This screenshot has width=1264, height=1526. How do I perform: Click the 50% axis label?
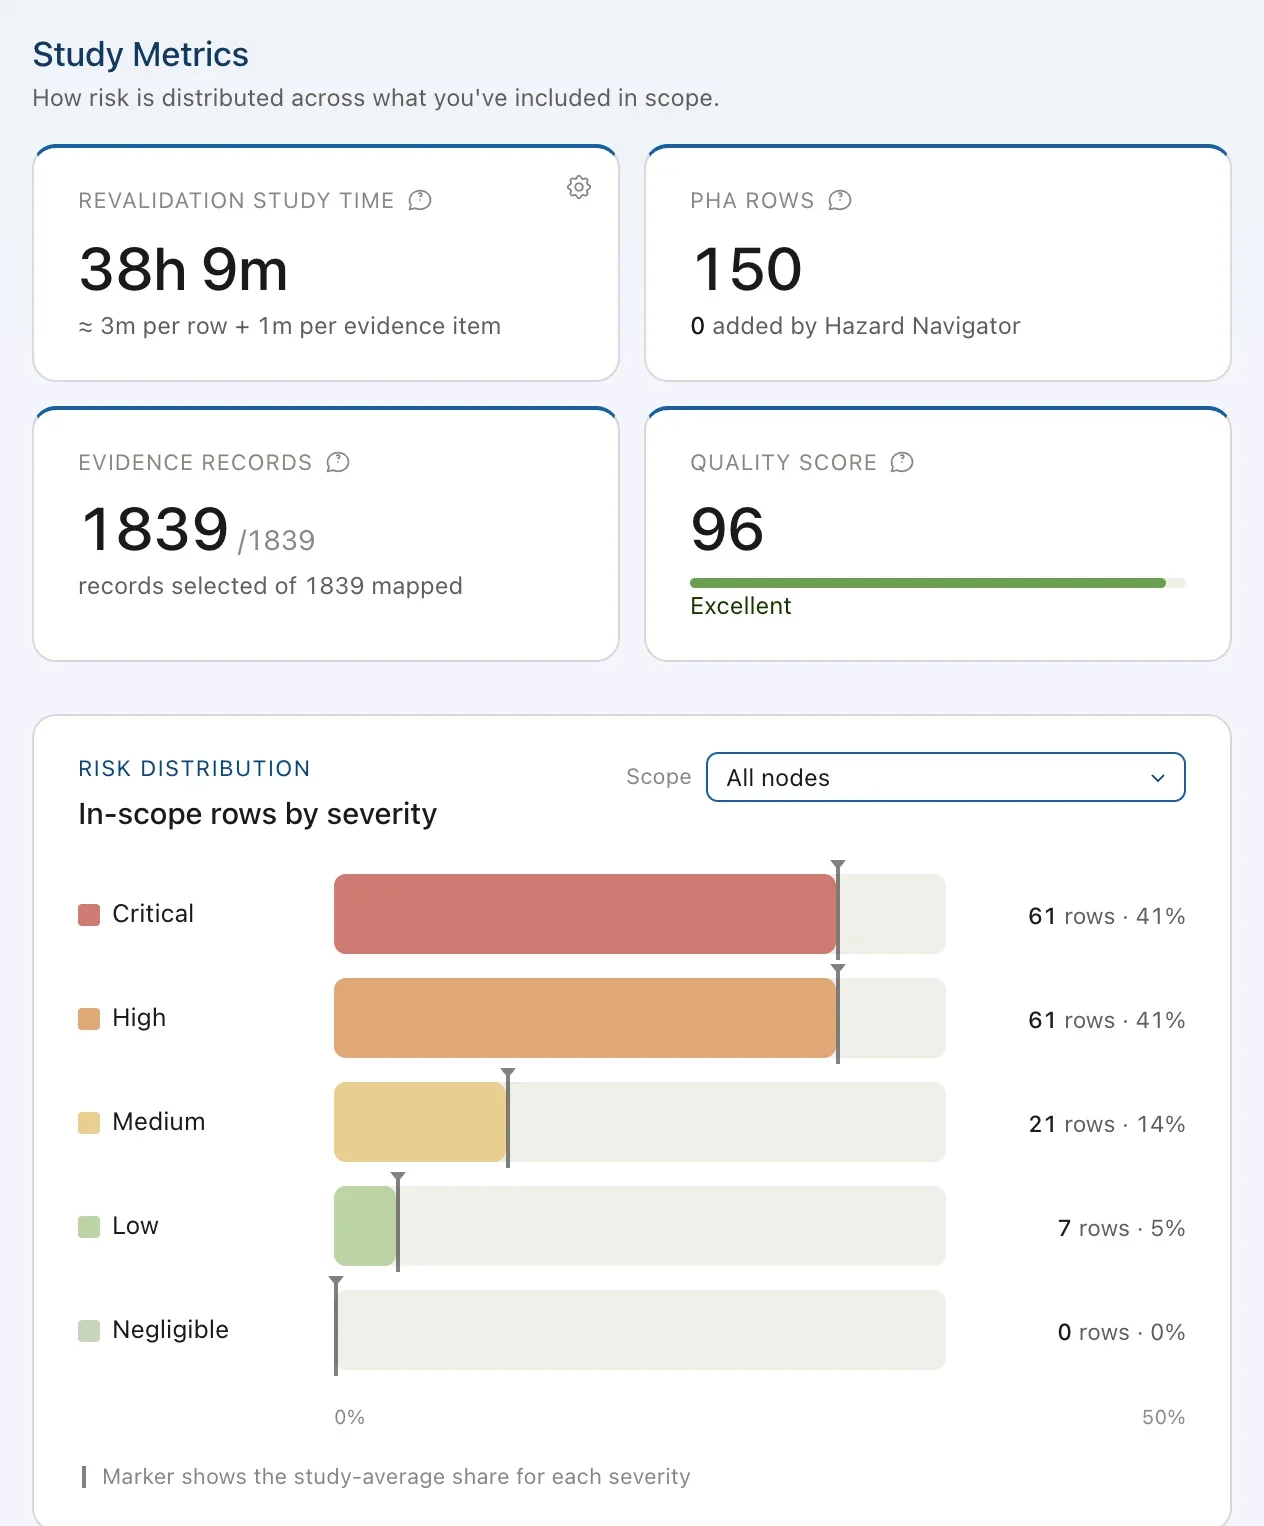click(1163, 1417)
